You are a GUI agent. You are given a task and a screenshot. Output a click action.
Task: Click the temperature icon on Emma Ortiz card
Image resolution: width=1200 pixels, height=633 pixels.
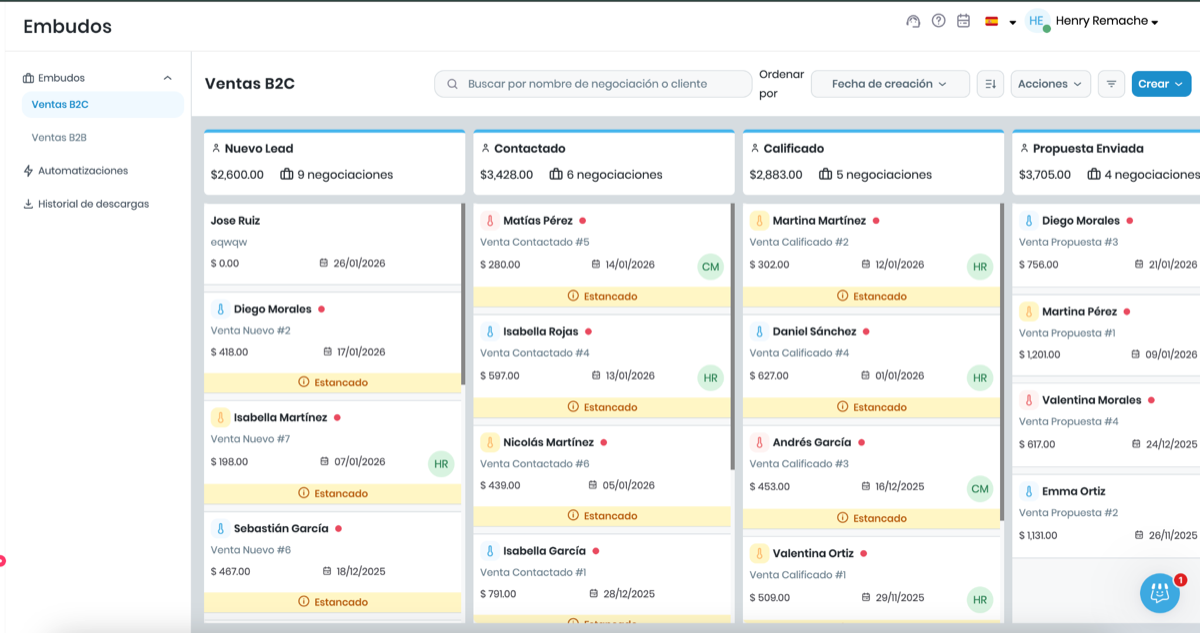click(1028, 491)
